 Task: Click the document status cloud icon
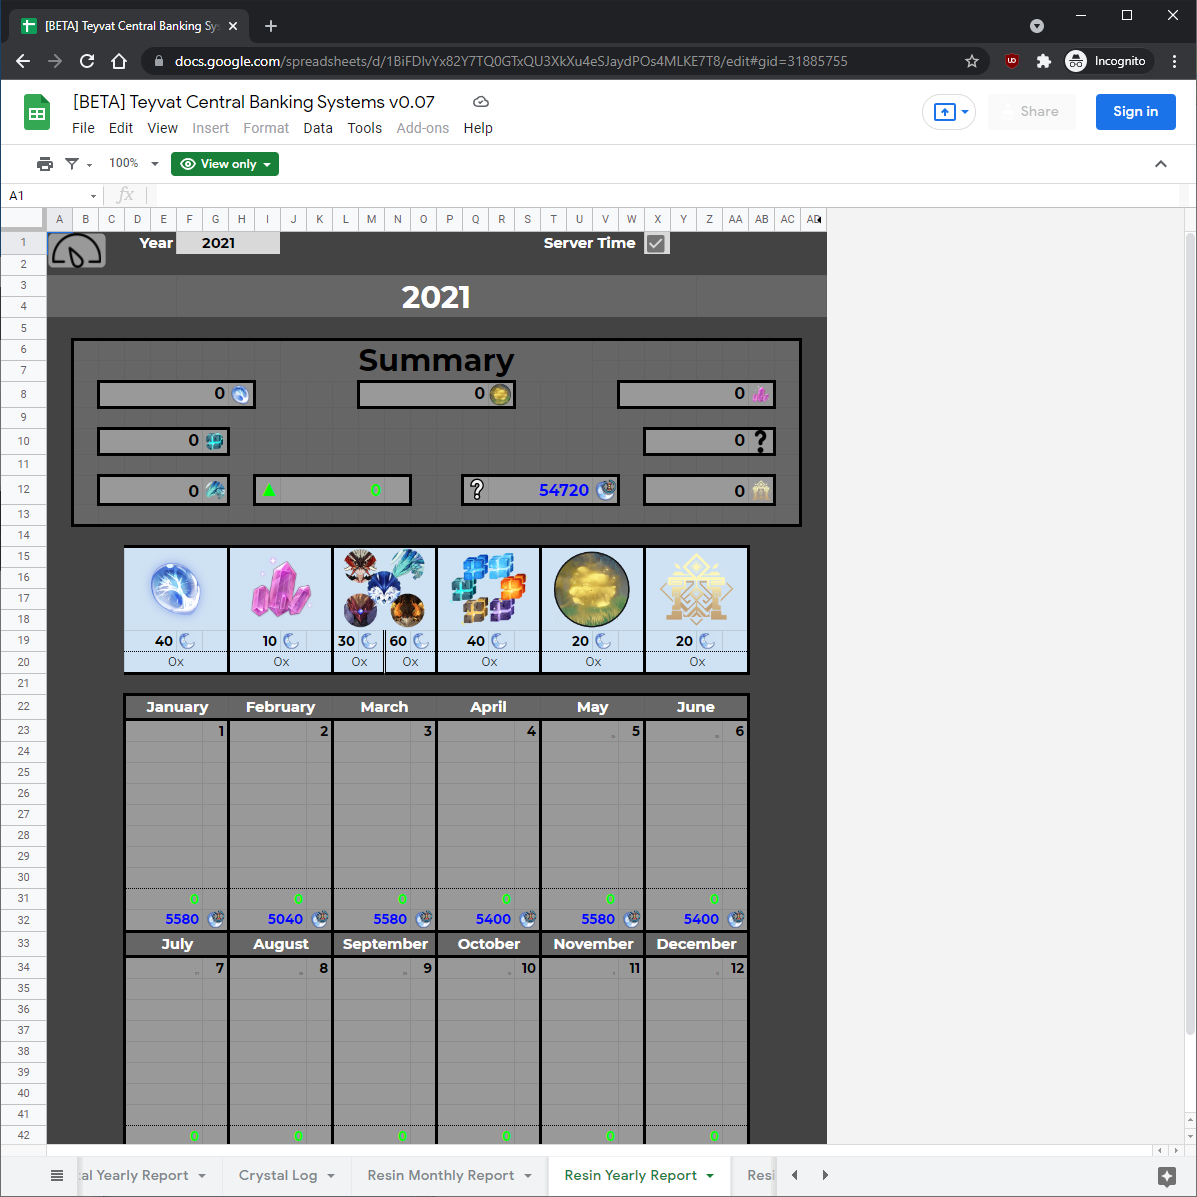[x=480, y=102]
